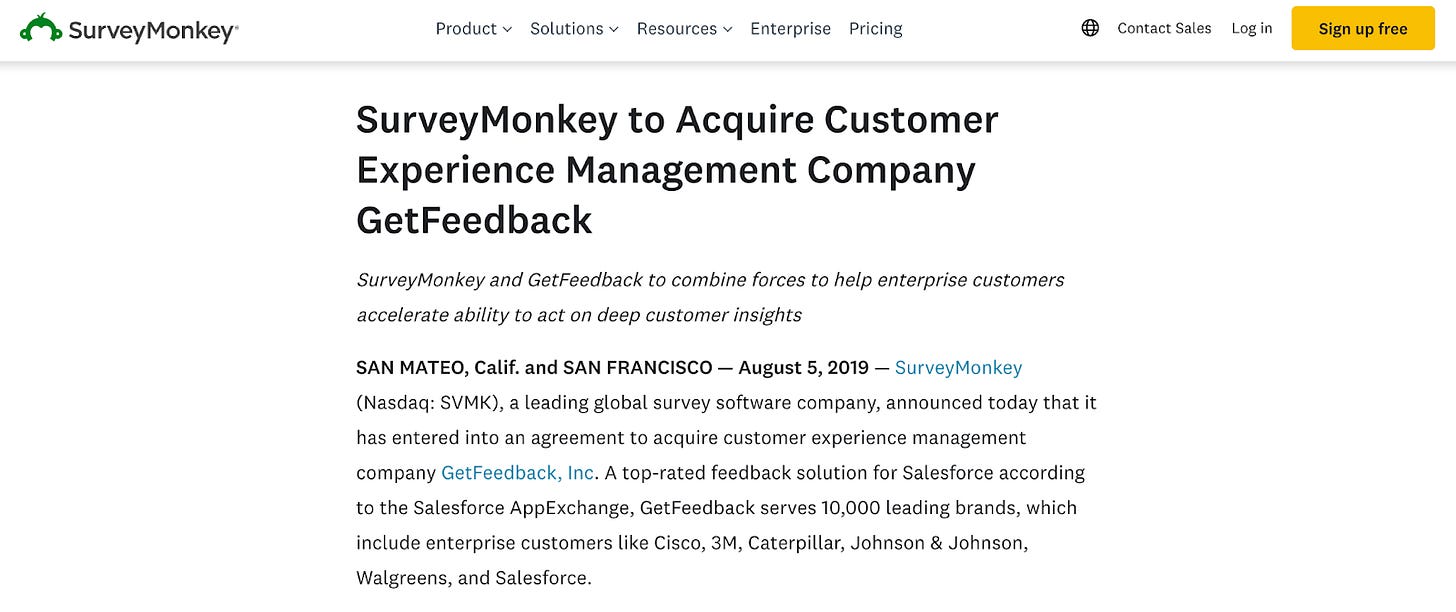1456x612 pixels.
Task: Open the GetFeedback, Inc link
Action: [518, 472]
